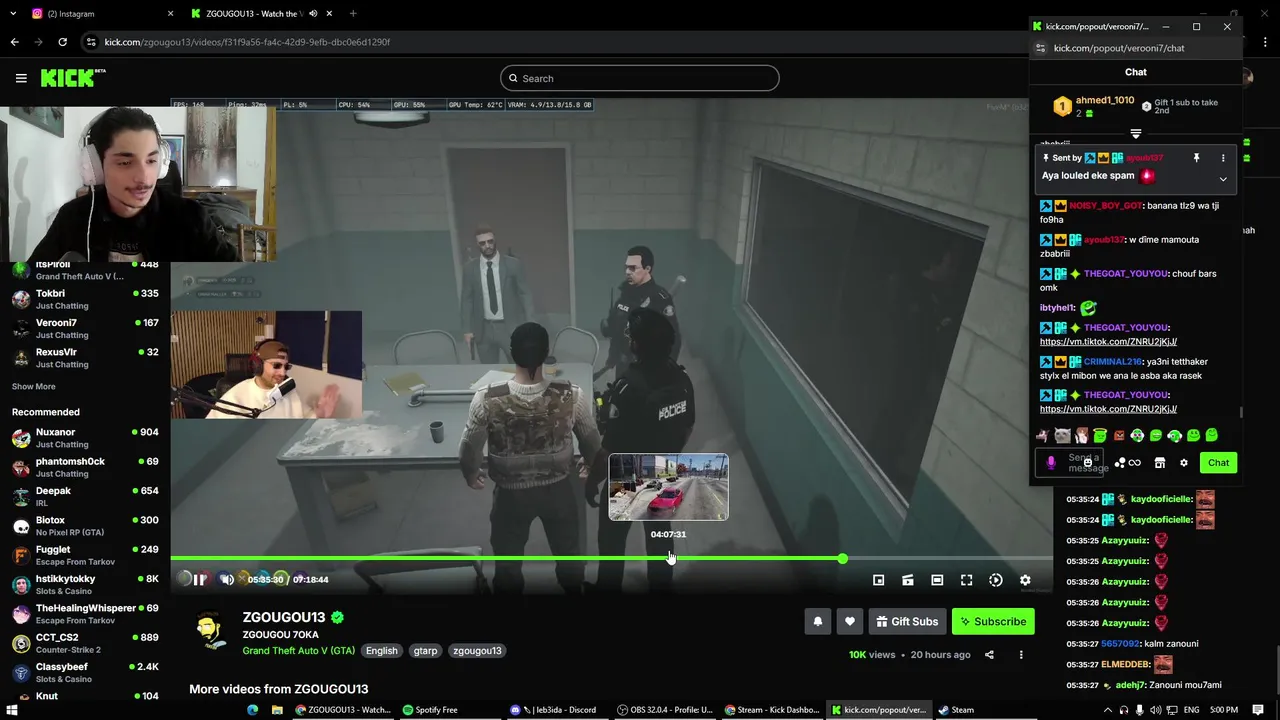Open Discord from taskbar
Screen dimensions: 1280x720
point(557,710)
